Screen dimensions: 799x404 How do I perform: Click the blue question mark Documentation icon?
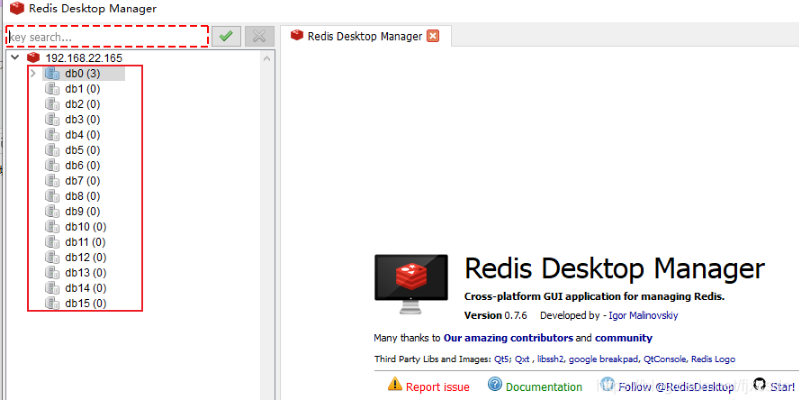coord(495,384)
